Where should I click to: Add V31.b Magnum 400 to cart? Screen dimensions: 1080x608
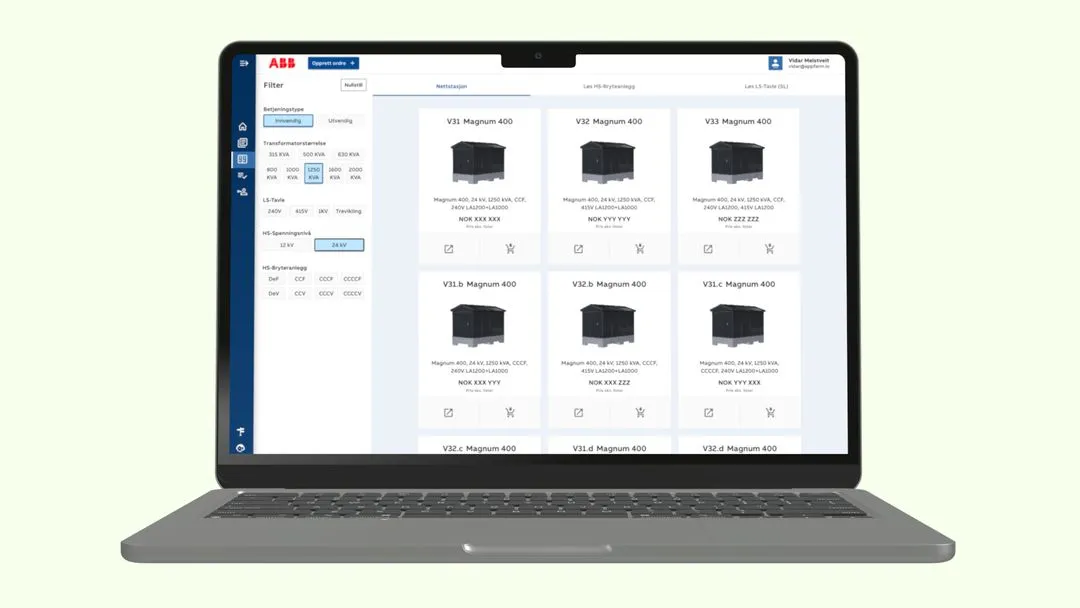[x=510, y=413]
